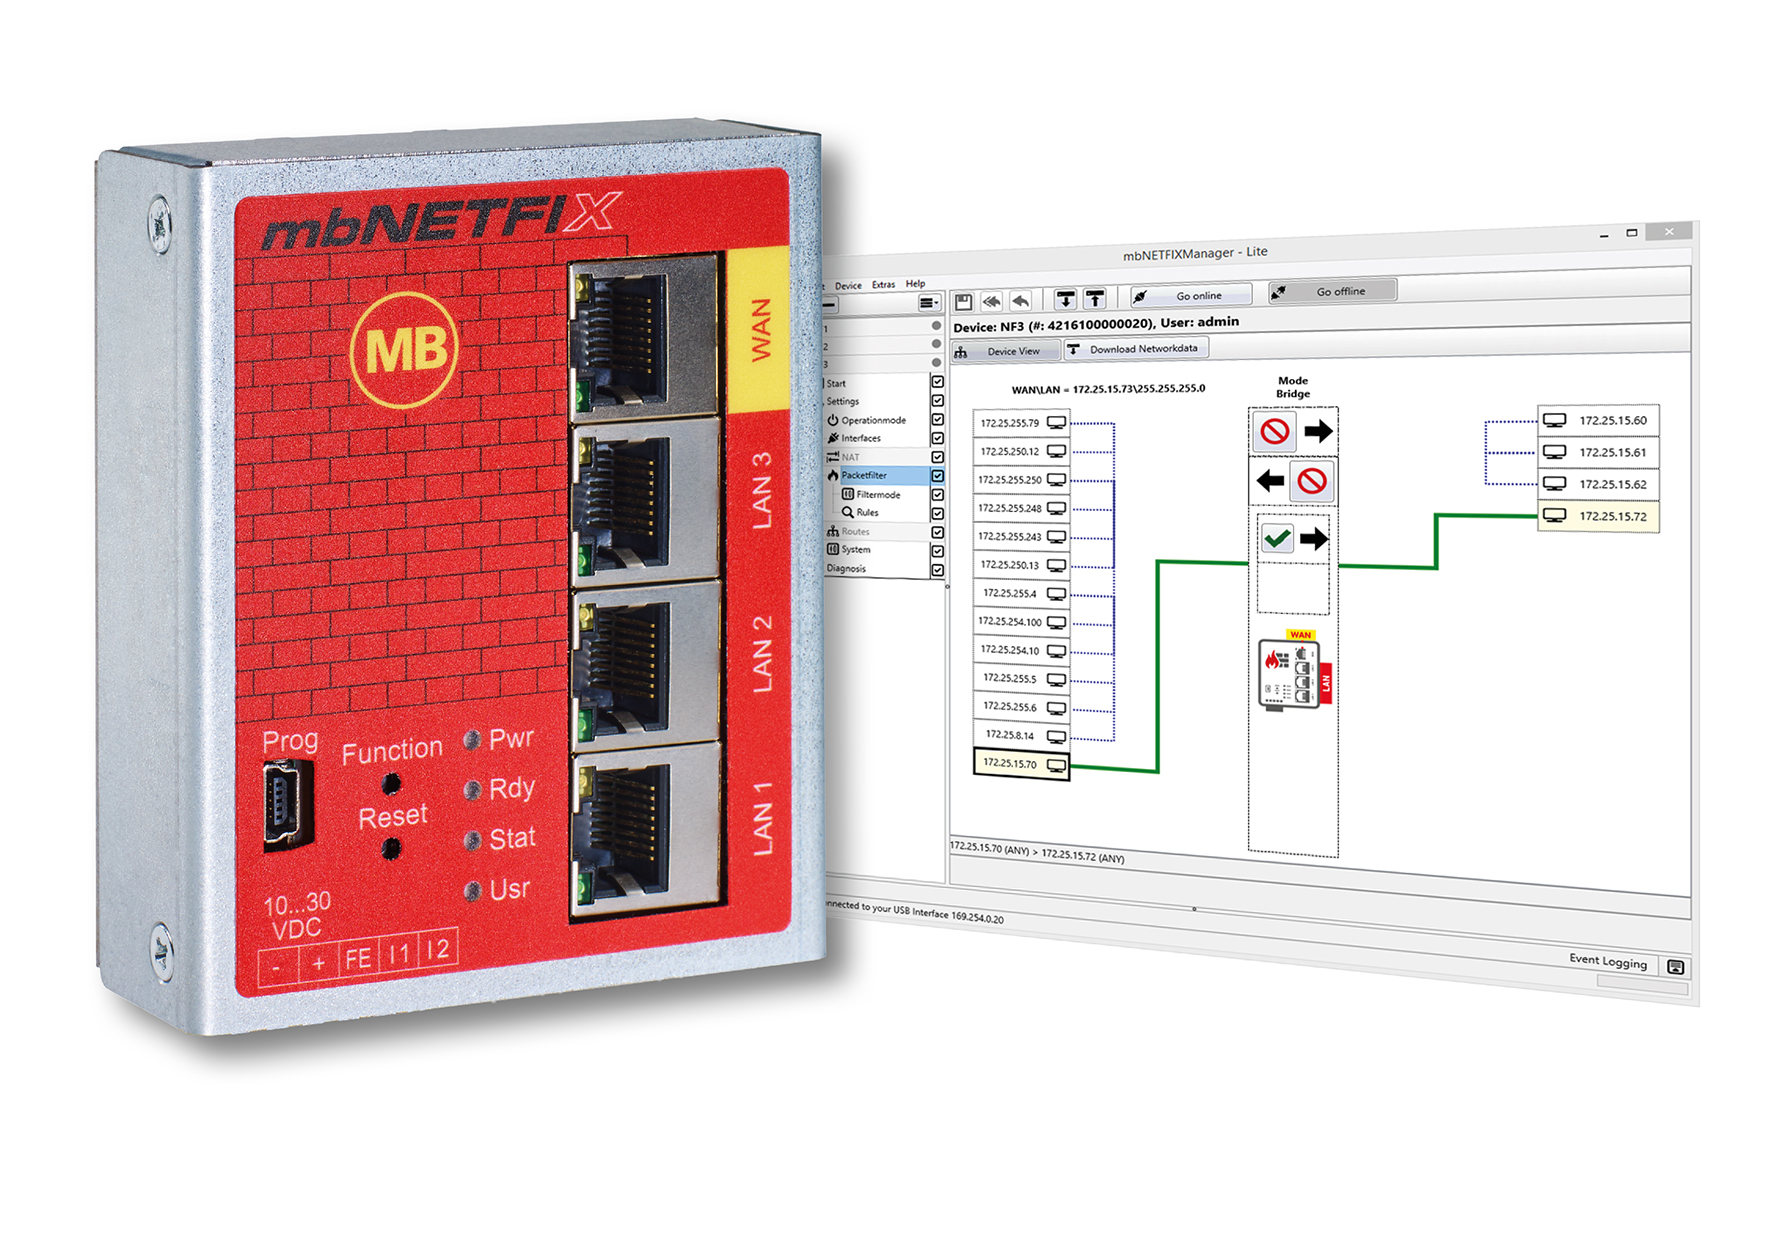Toggle the checkbox next to Diagnosis

tap(938, 568)
